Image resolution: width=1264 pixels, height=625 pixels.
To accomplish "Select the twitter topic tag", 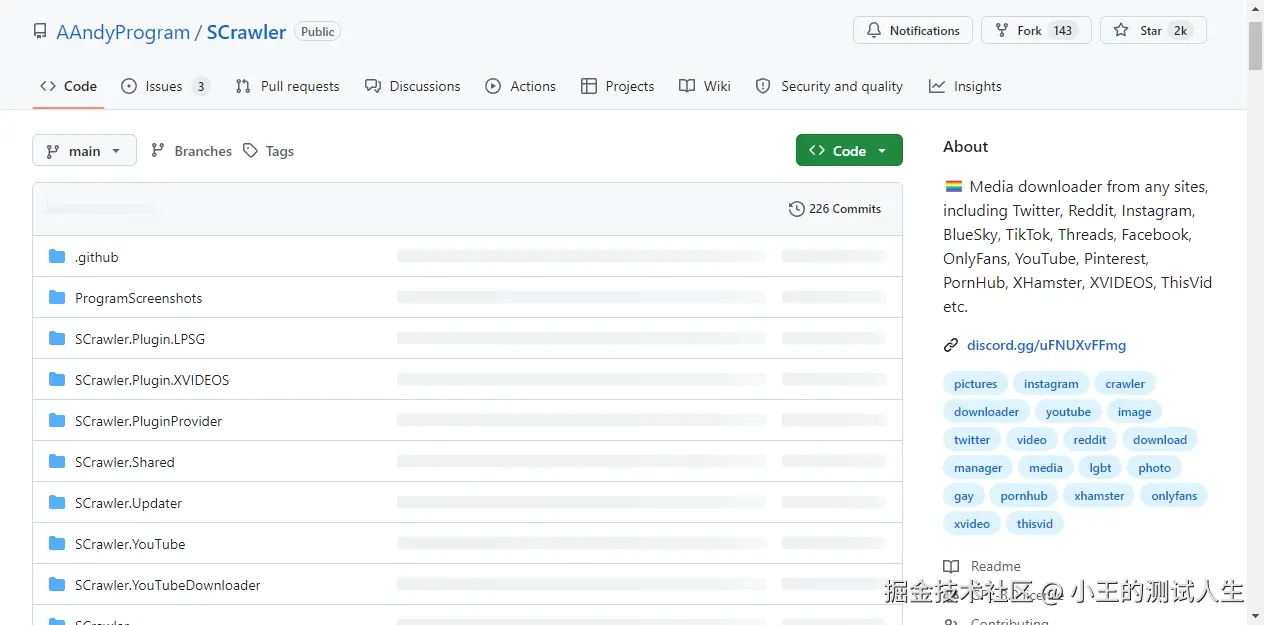I will (972, 440).
